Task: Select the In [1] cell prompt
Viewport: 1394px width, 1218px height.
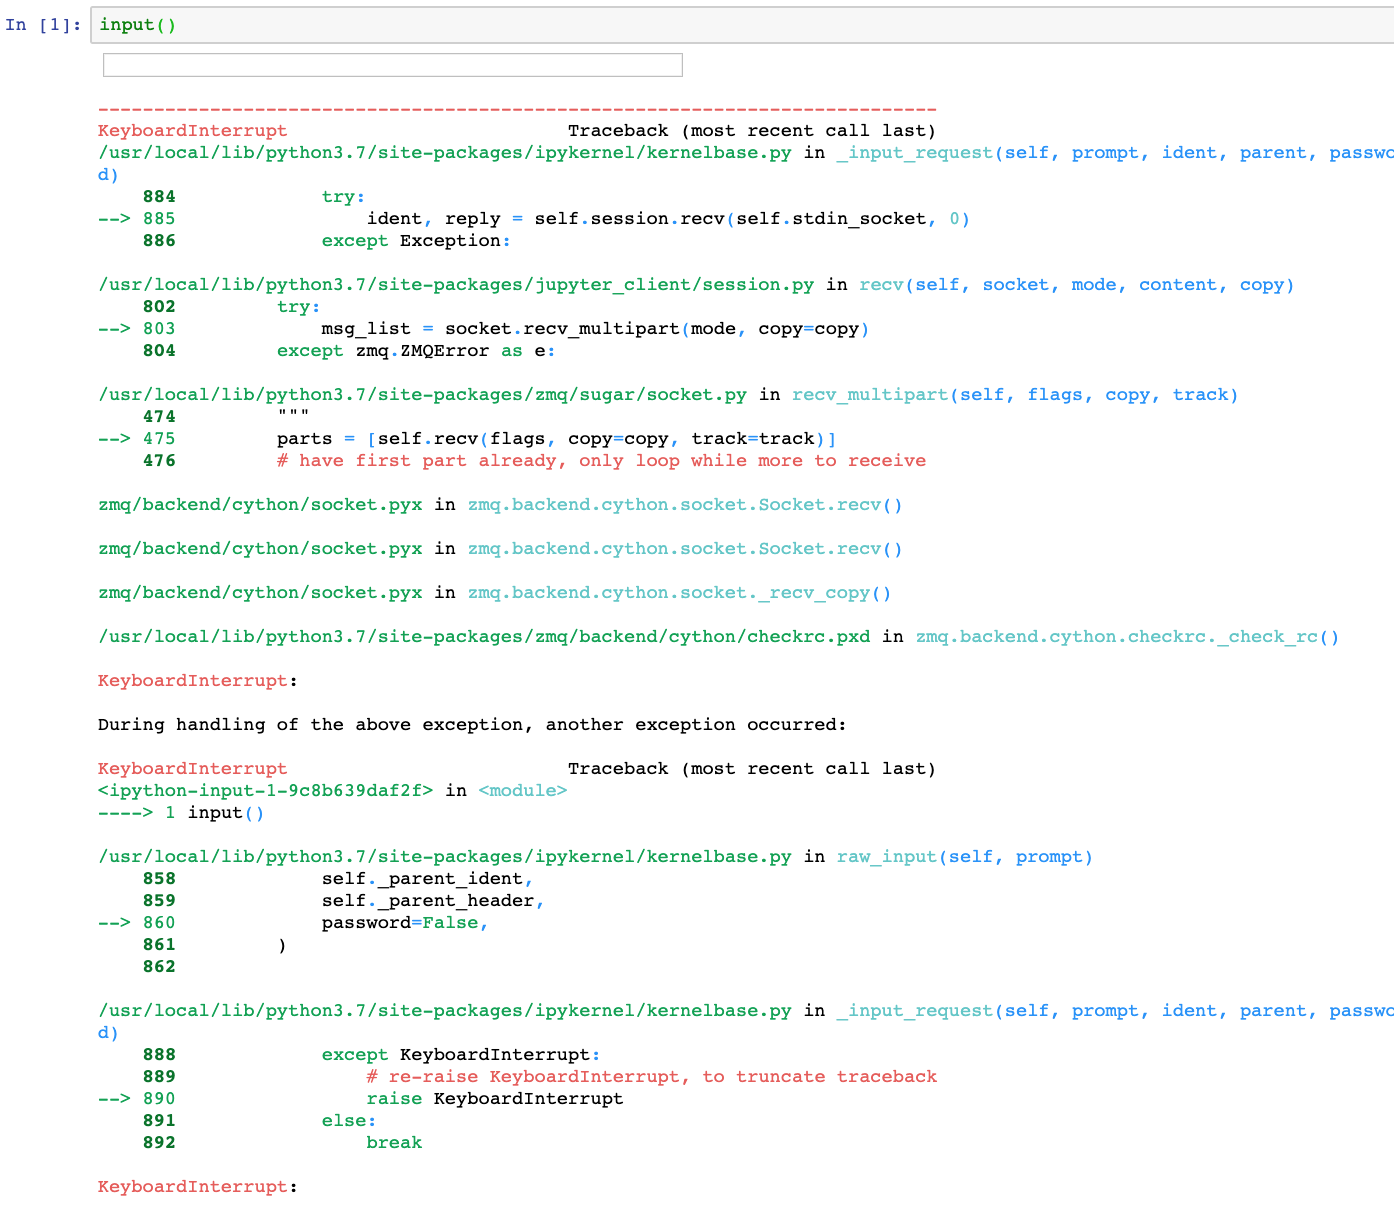Action: click(43, 25)
